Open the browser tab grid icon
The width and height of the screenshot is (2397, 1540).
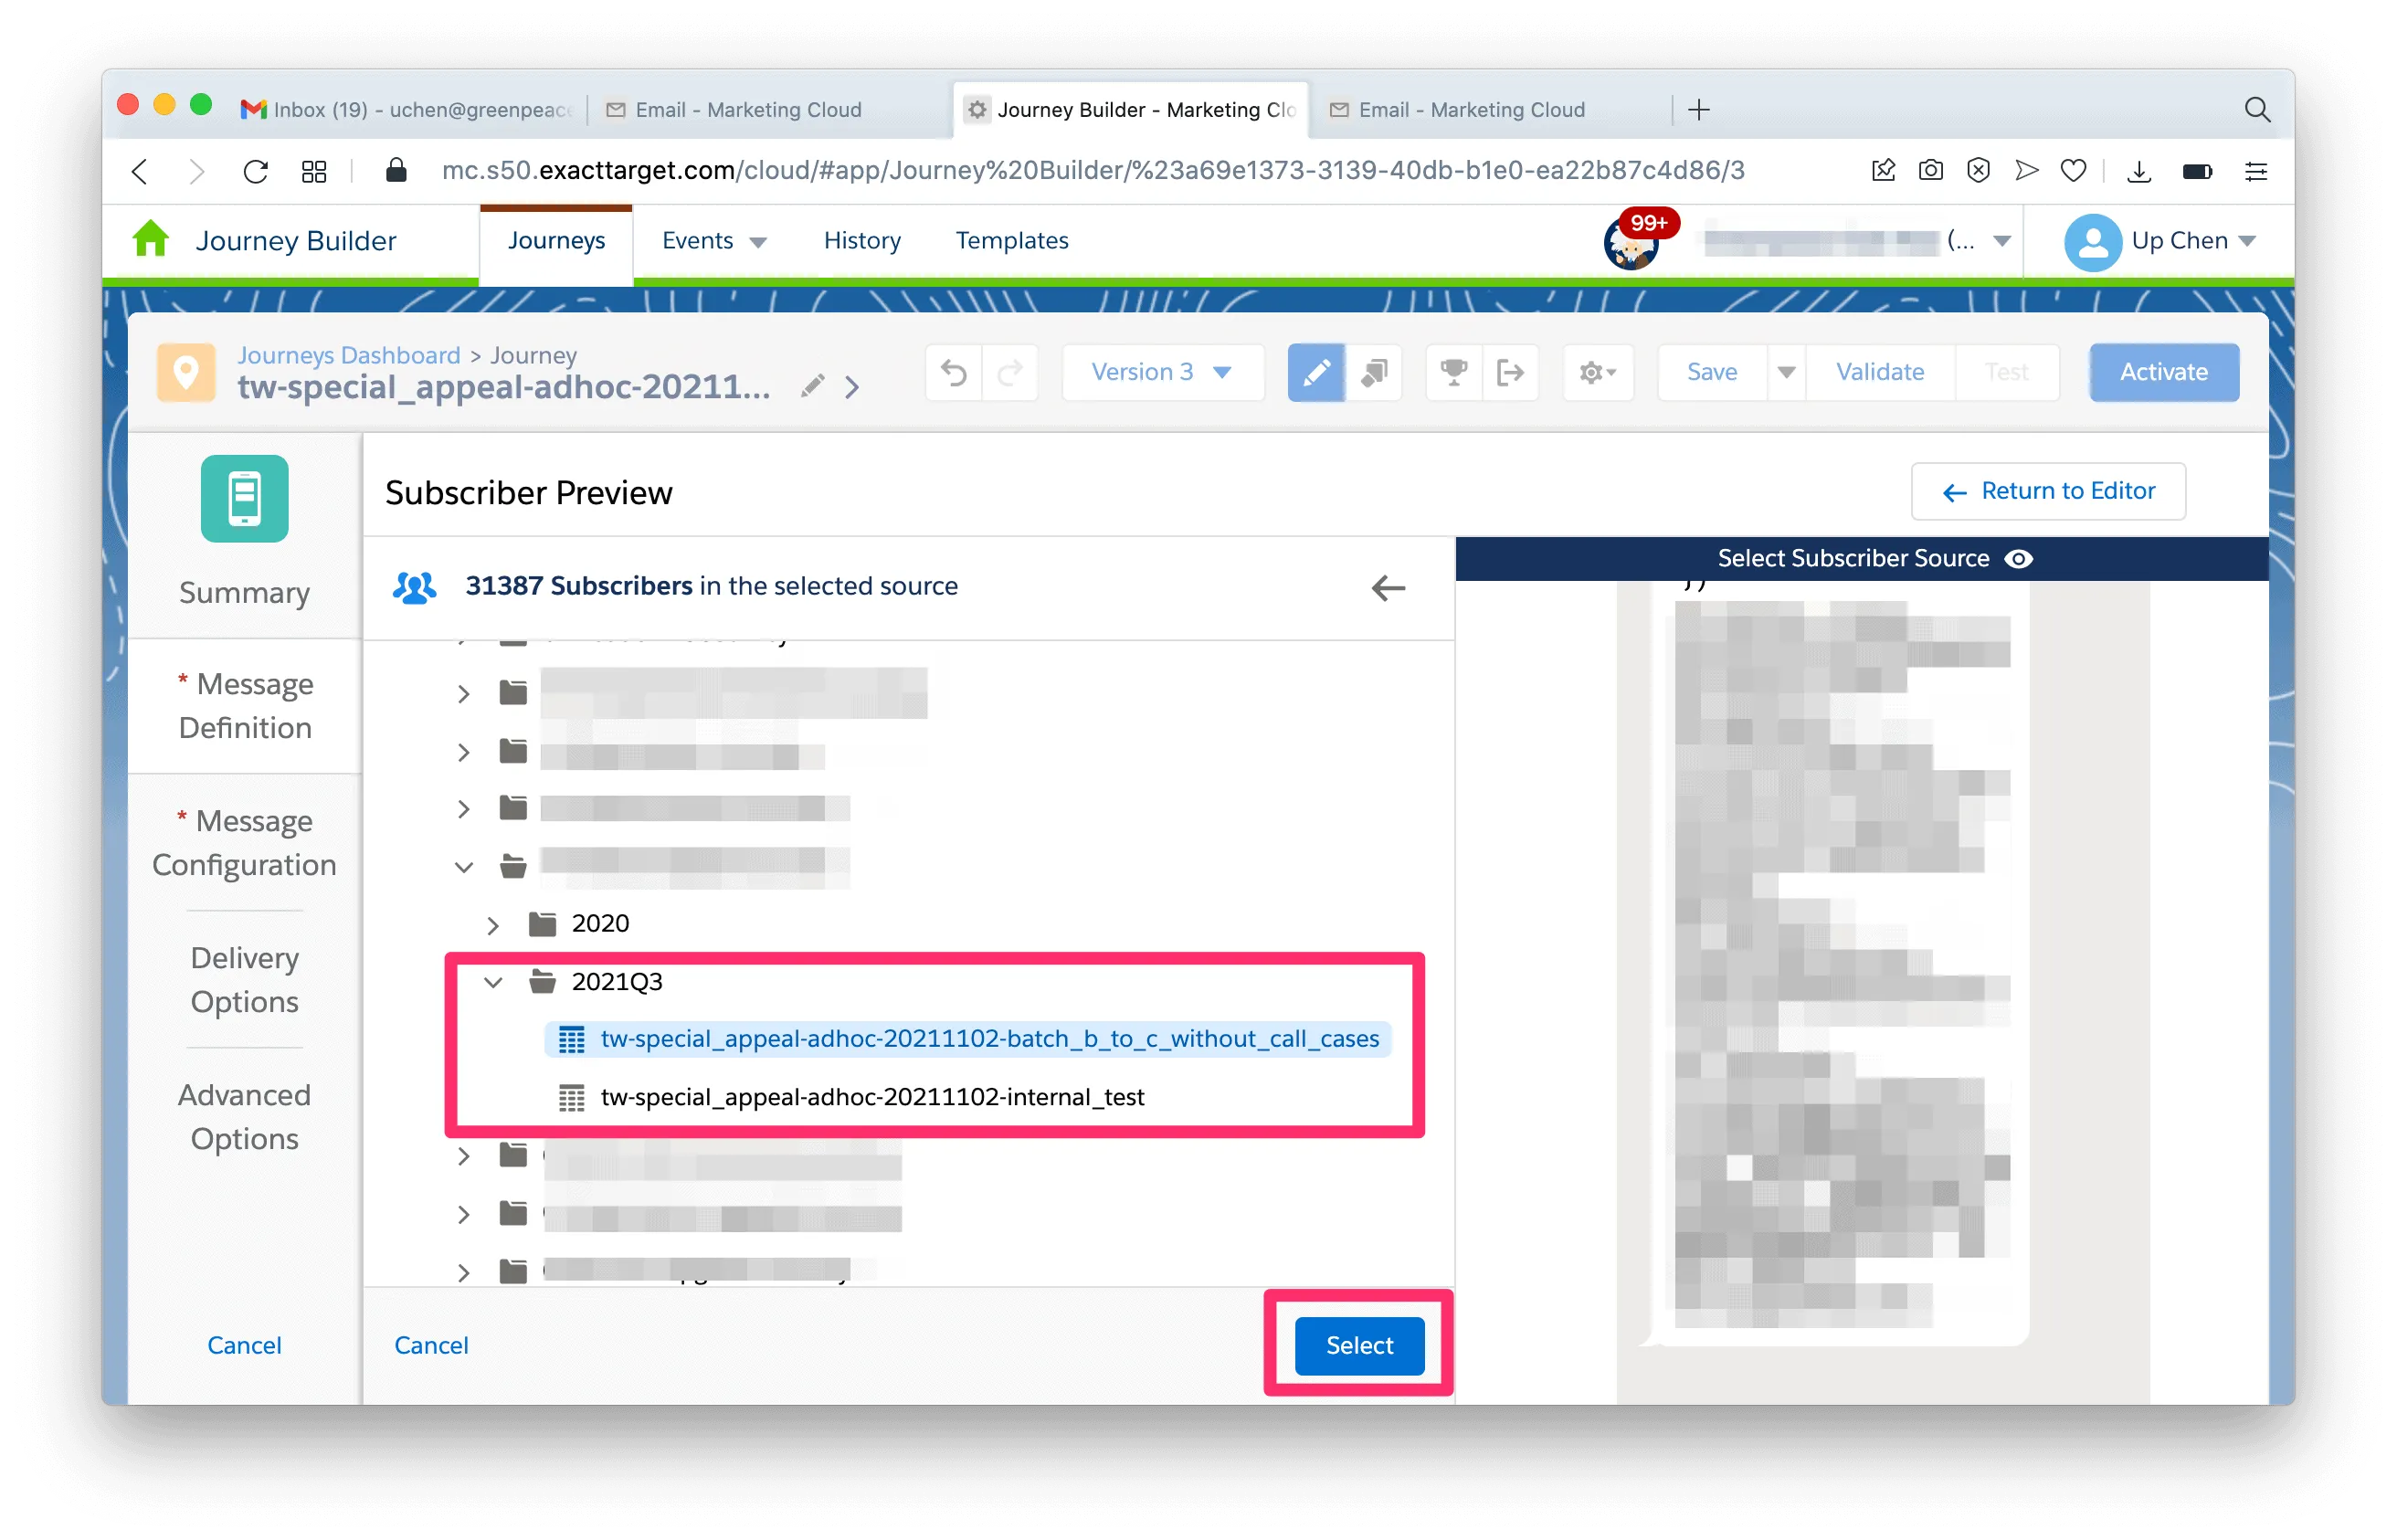click(314, 171)
